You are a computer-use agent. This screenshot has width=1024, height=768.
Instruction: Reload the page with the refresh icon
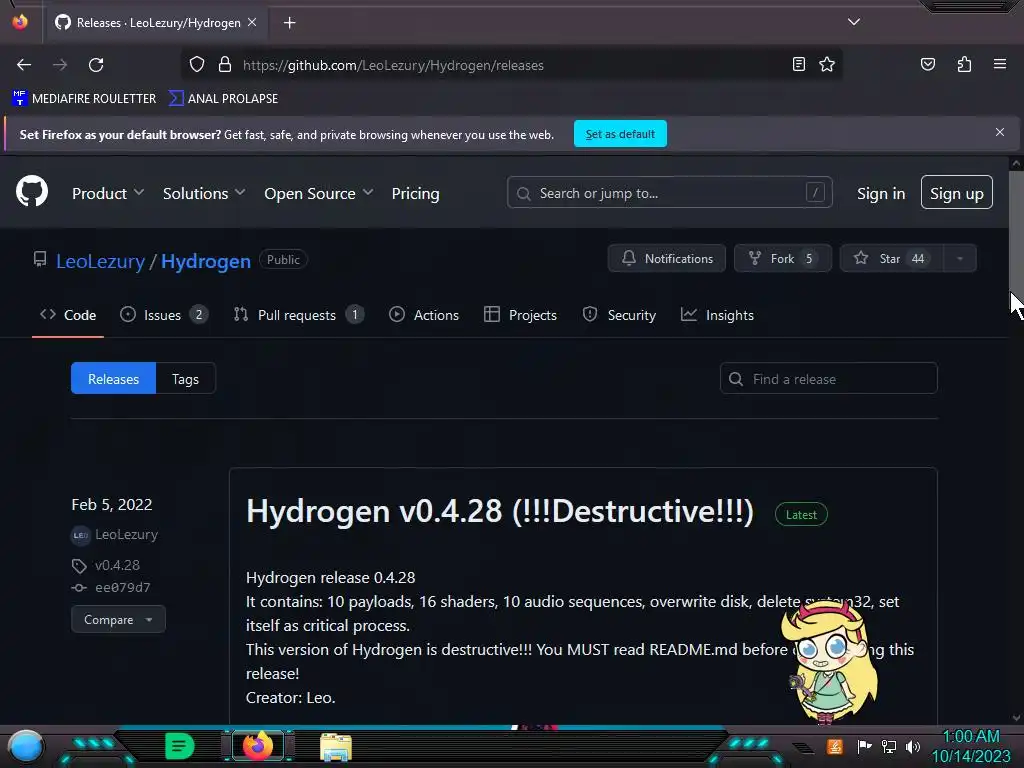point(96,65)
